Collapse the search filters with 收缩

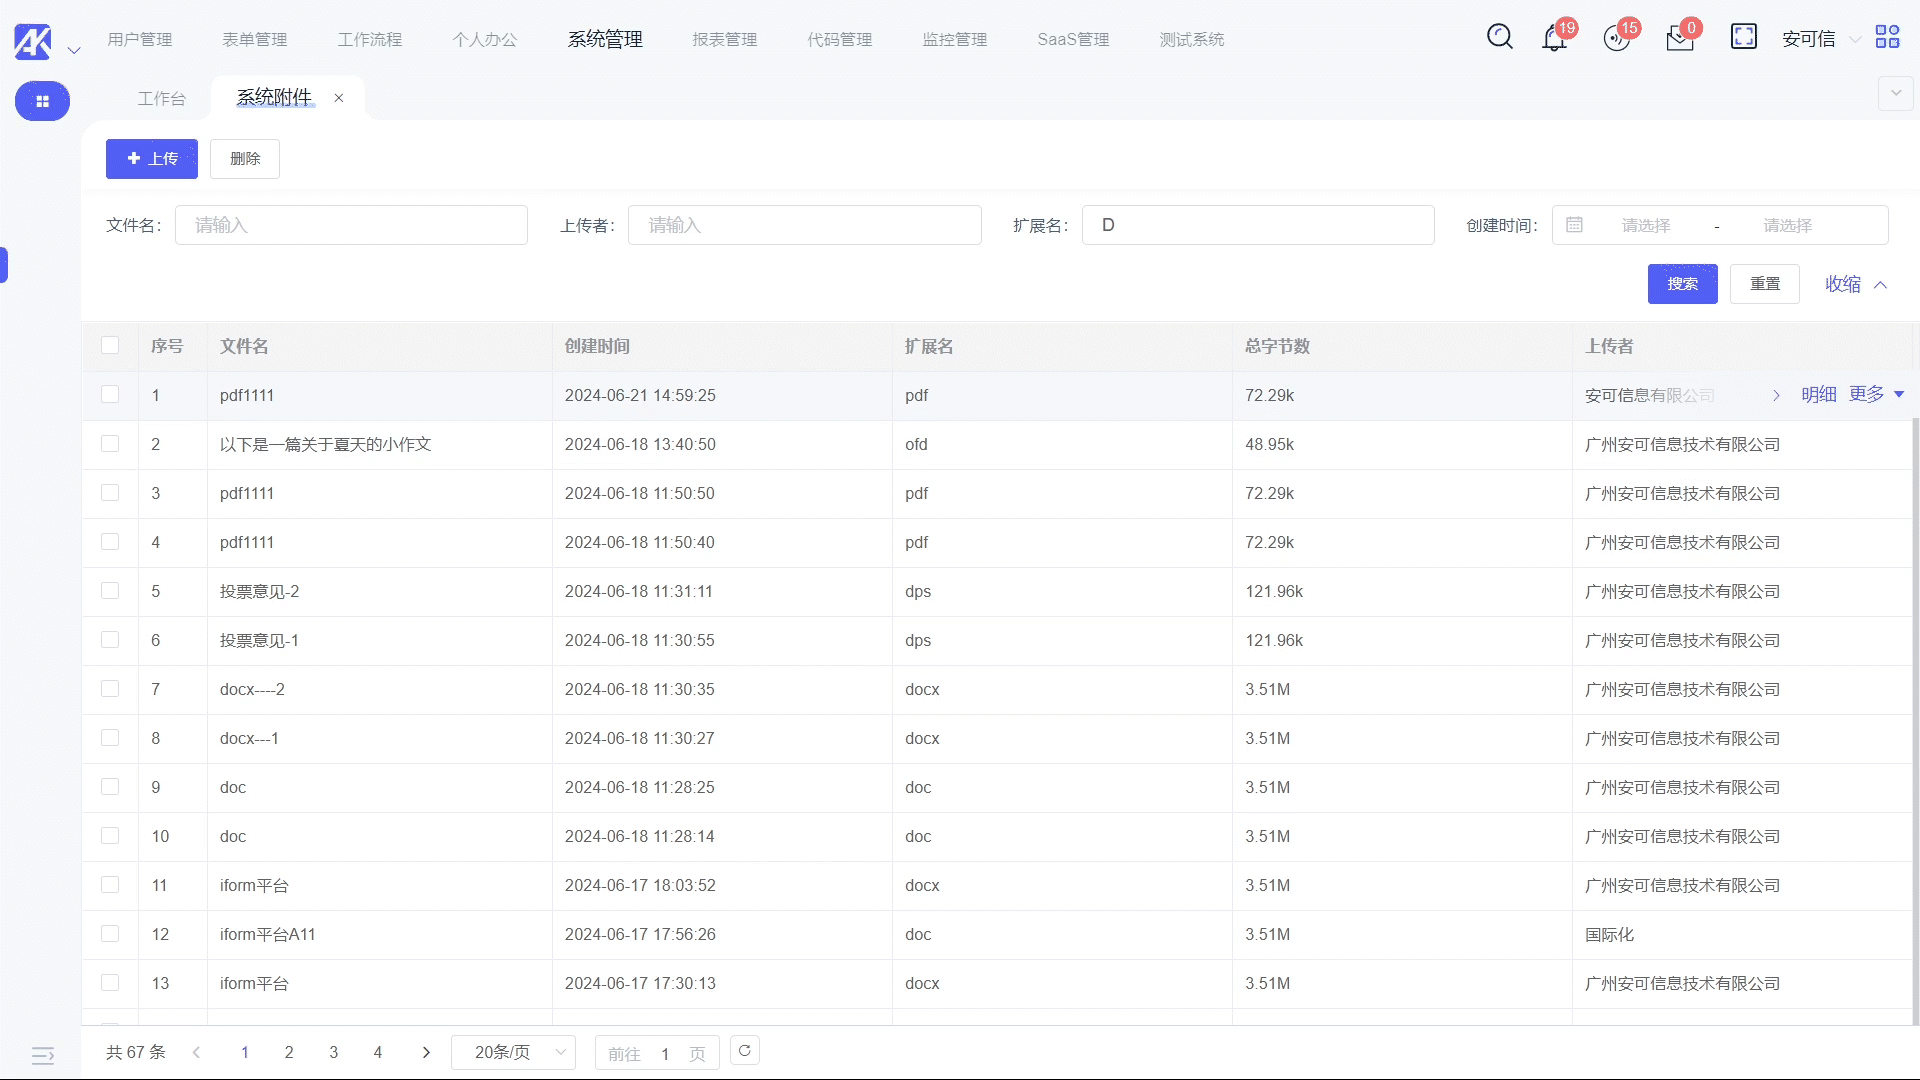tap(1855, 284)
